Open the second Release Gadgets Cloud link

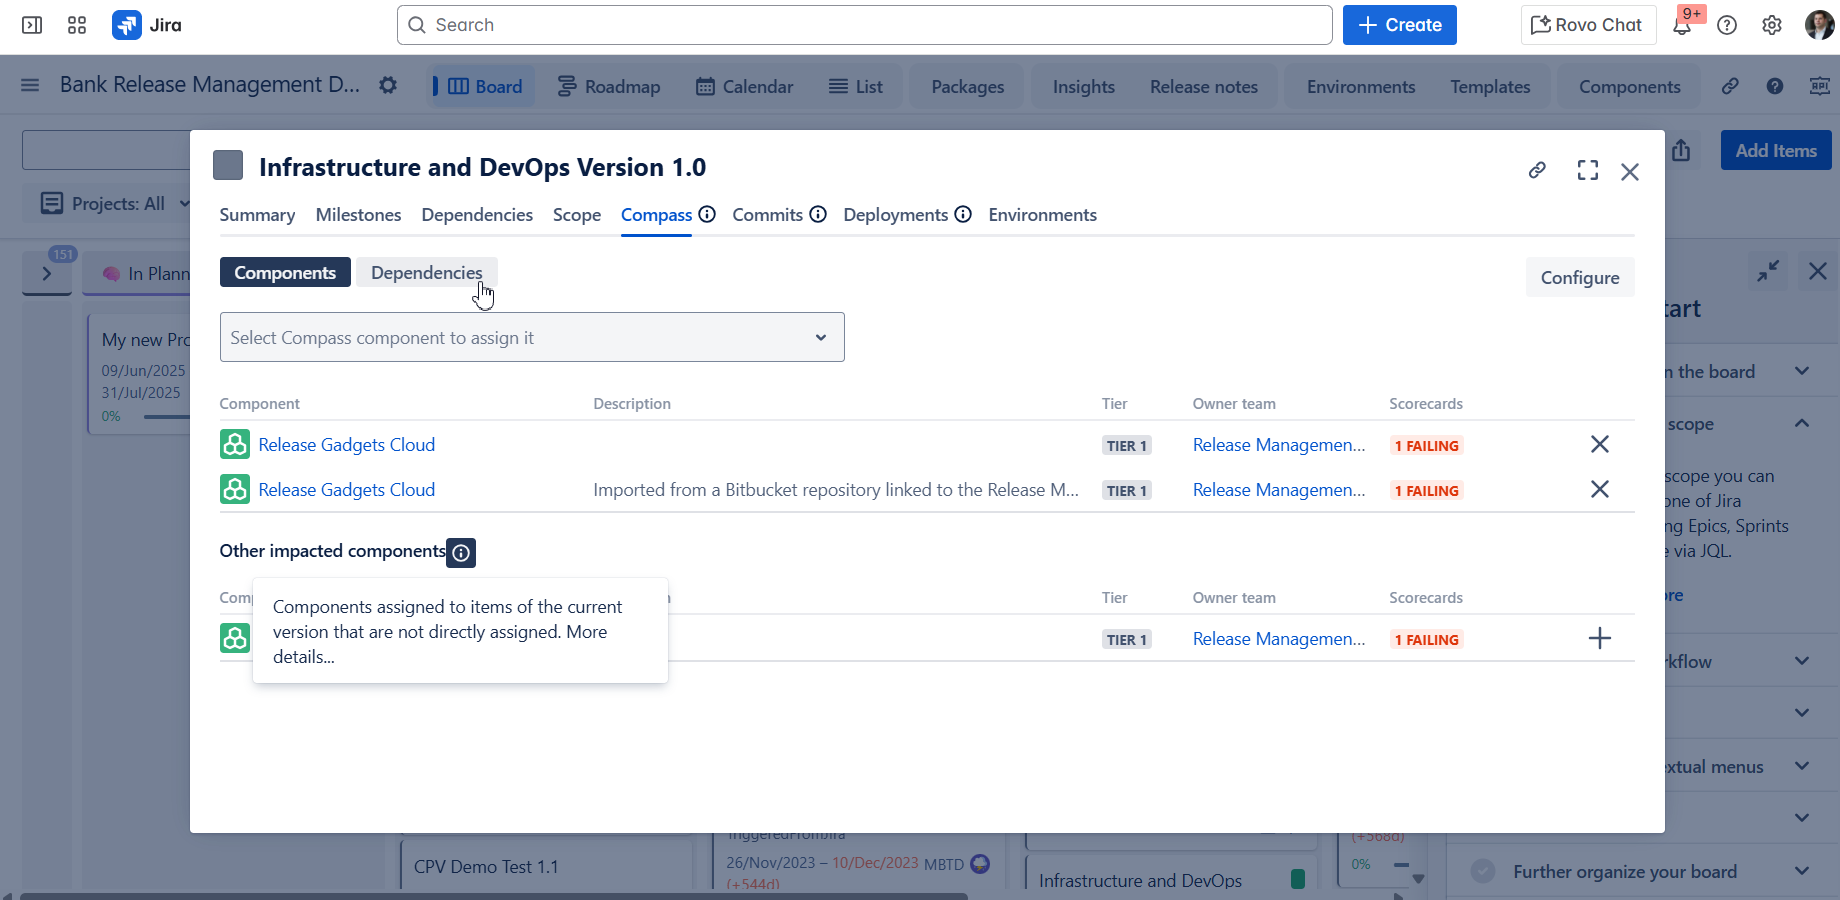(346, 490)
